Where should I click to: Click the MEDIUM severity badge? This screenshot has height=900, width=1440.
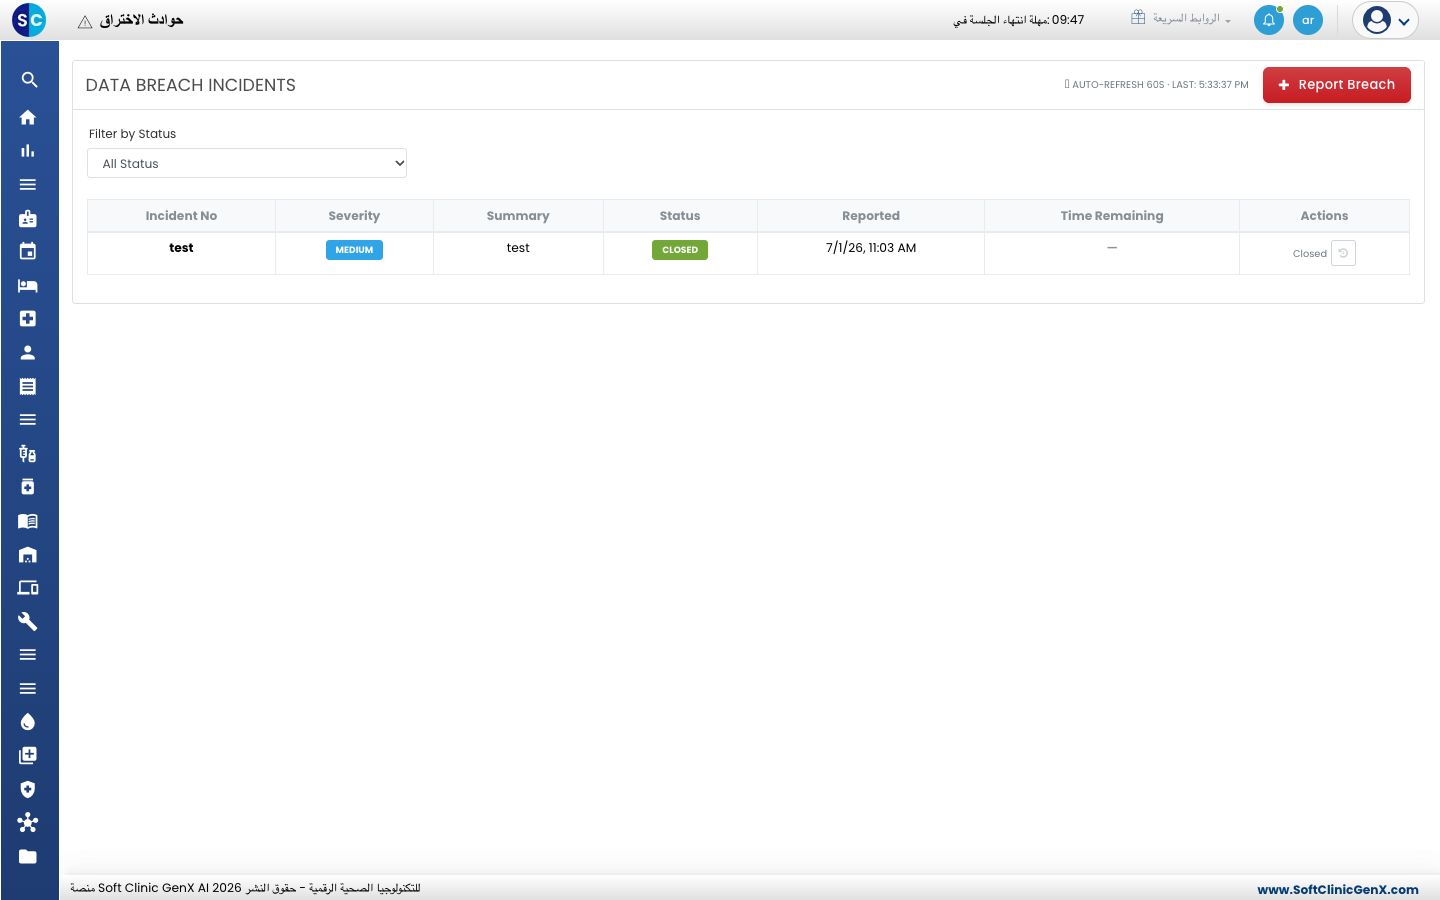(354, 250)
